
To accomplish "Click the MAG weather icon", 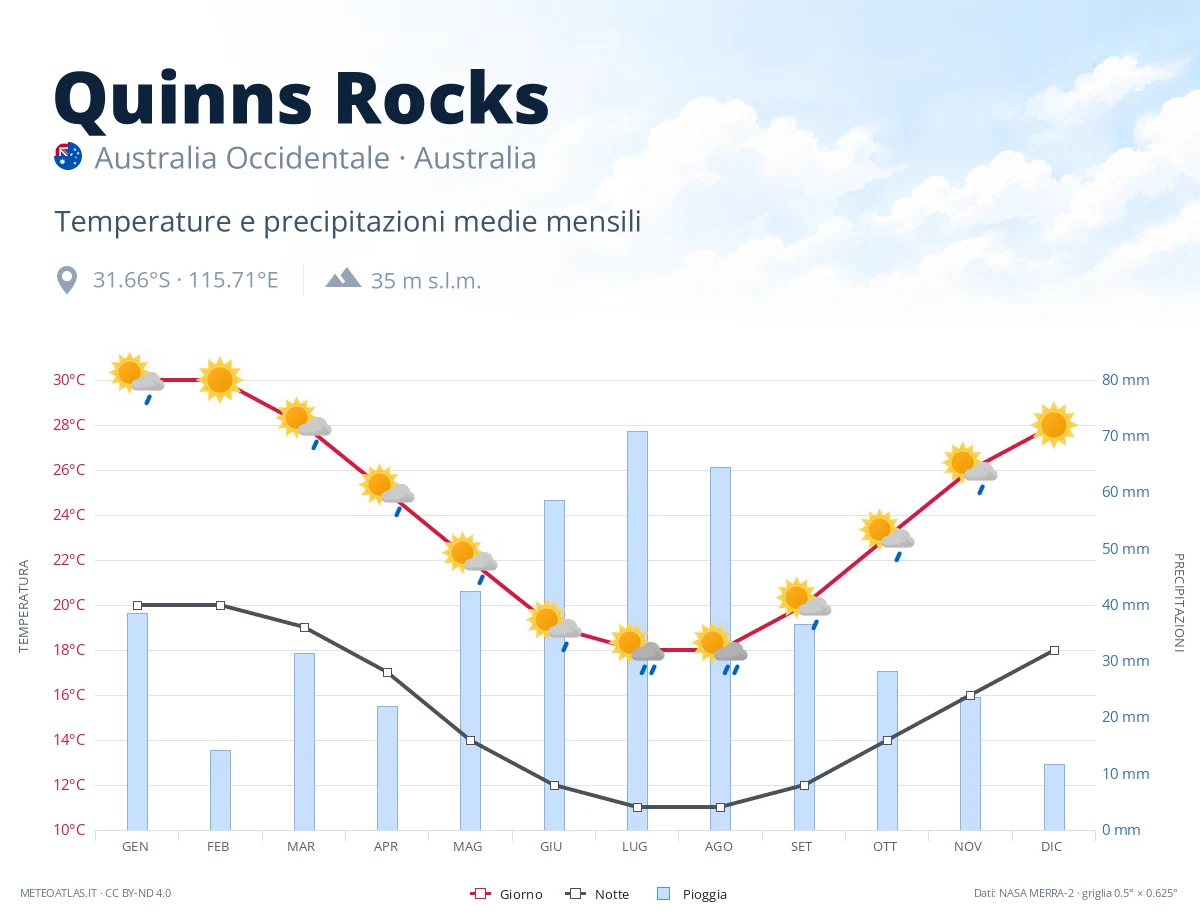I will (469, 558).
